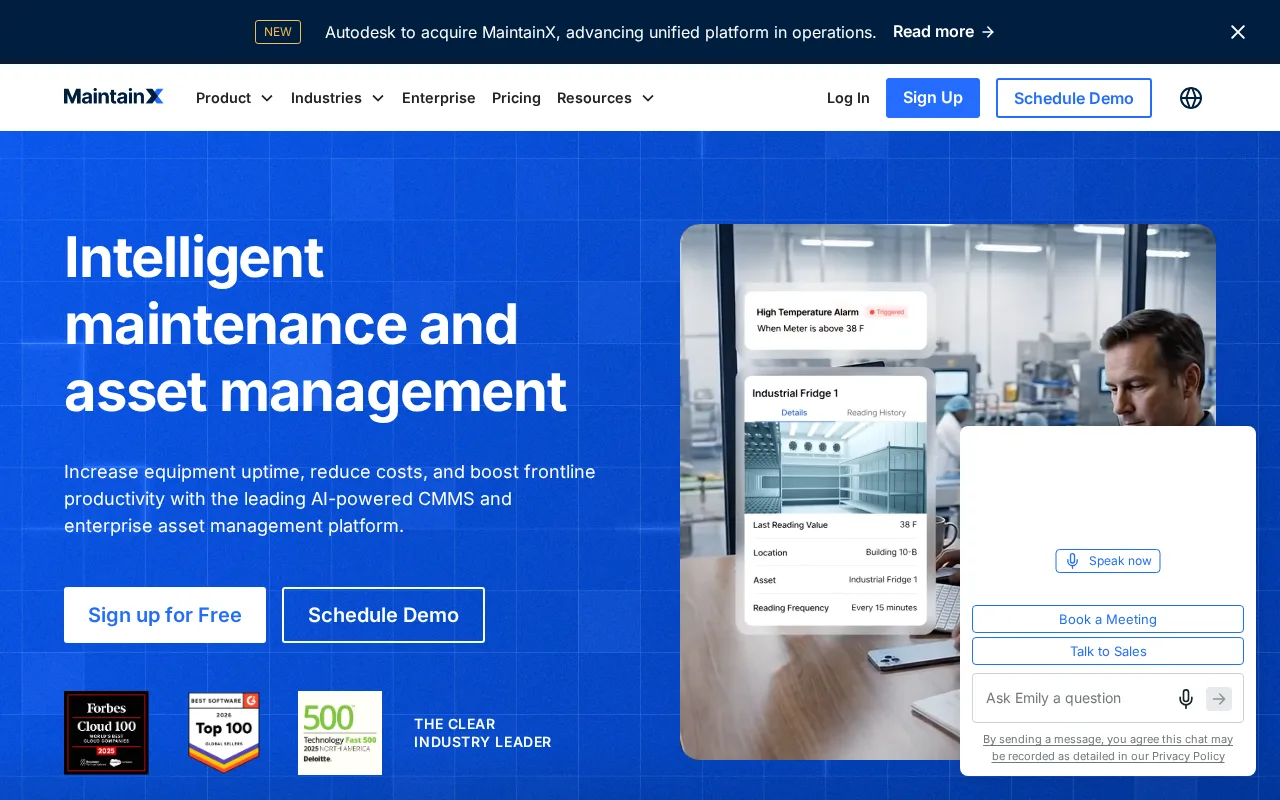This screenshot has height=800, width=1280.
Task: Click Book a Meeting in chat widget
Action: pos(1108,619)
